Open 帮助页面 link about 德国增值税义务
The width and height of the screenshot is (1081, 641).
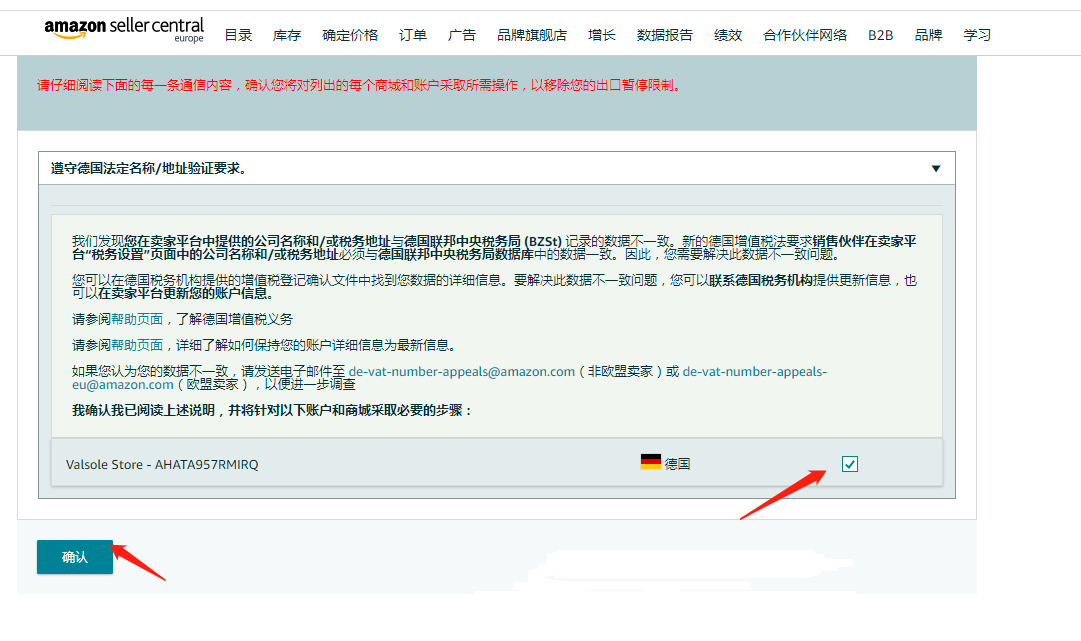137,319
